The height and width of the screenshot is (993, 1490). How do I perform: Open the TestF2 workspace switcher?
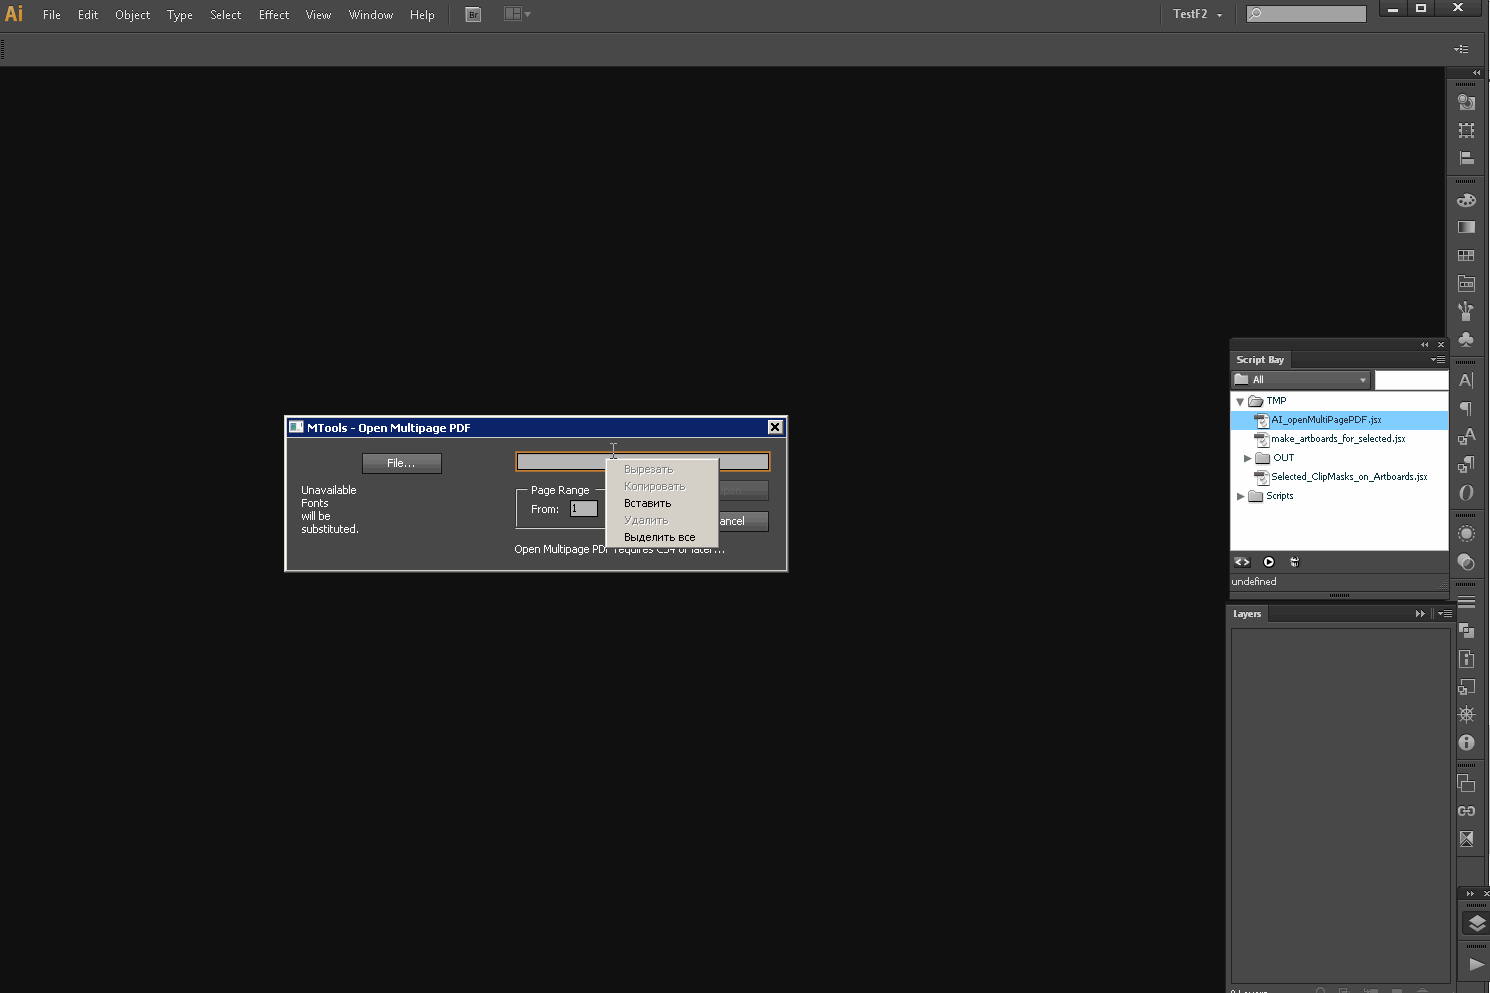pyautogui.click(x=1197, y=14)
